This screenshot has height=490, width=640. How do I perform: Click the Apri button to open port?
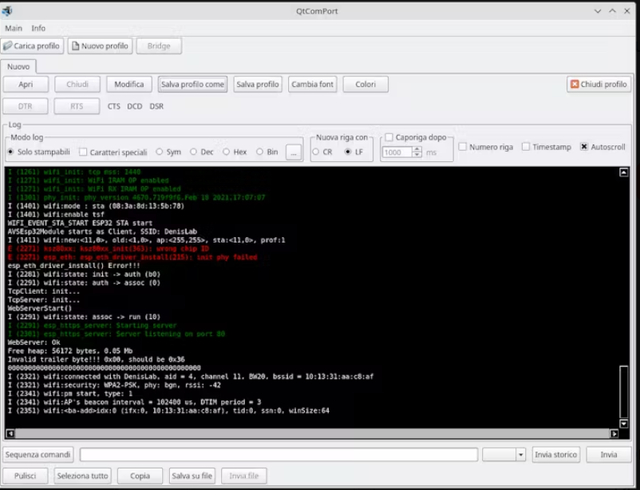(26, 84)
